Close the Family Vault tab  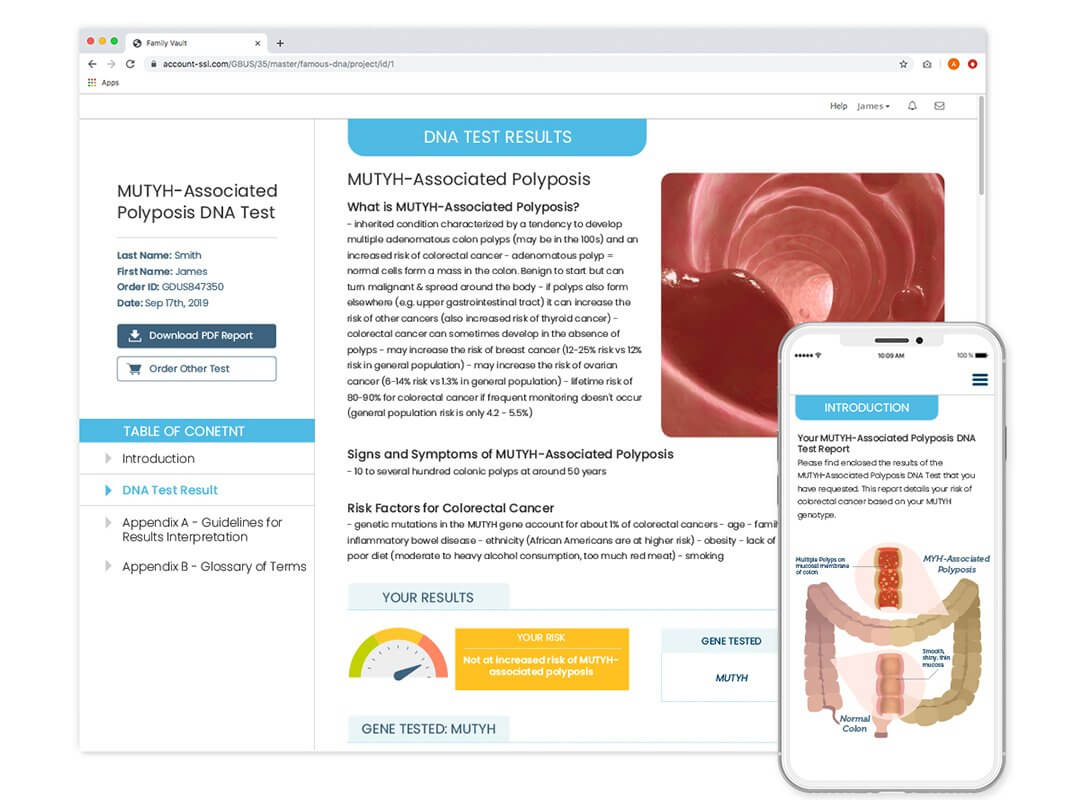(258, 43)
